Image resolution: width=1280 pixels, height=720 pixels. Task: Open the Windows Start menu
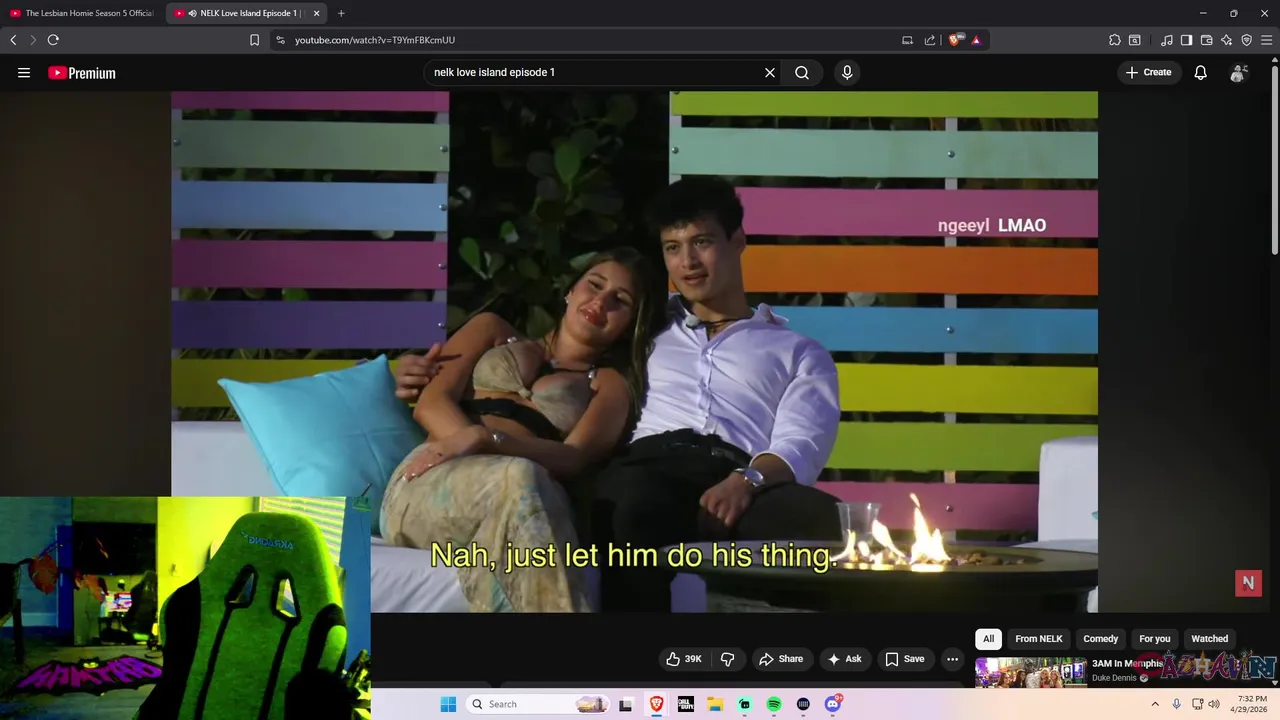click(448, 704)
